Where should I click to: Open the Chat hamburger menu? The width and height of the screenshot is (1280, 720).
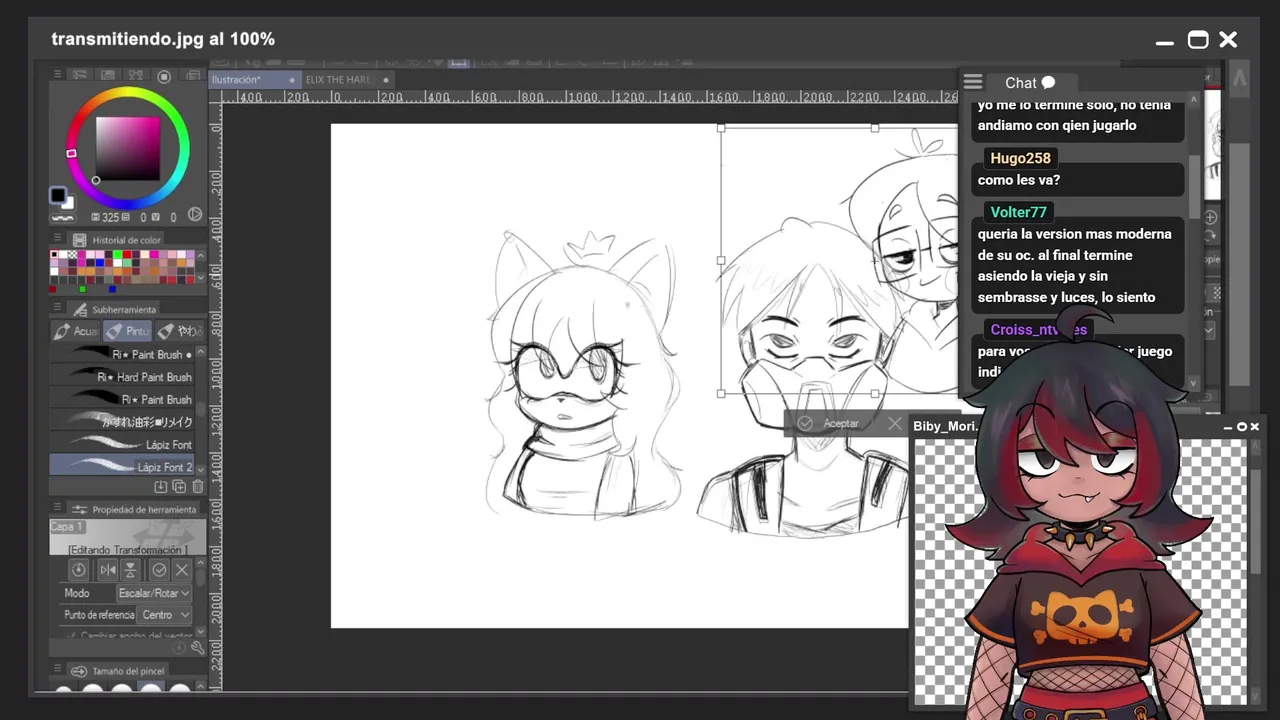973,82
